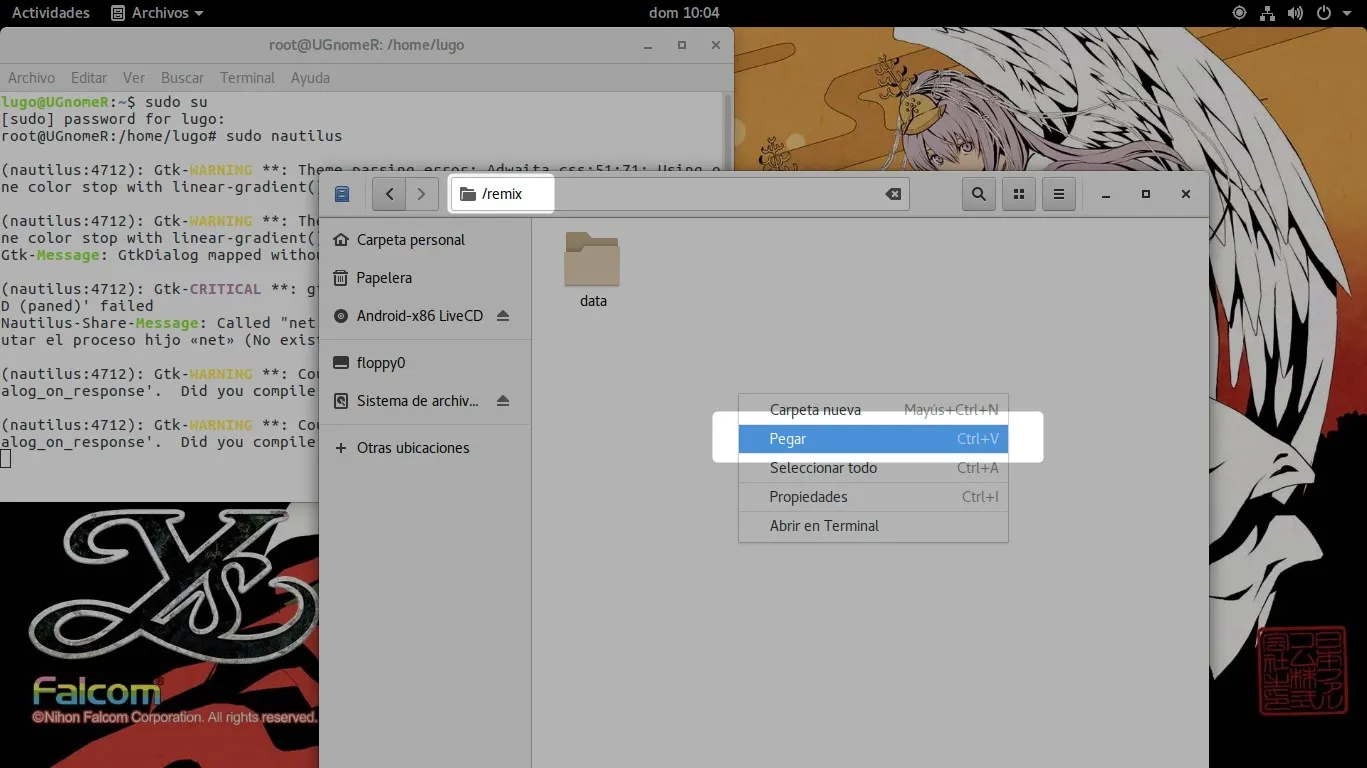Select Abrir en Terminal from context menu
The height and width of the screenshot is (768, 1367).
823,525
